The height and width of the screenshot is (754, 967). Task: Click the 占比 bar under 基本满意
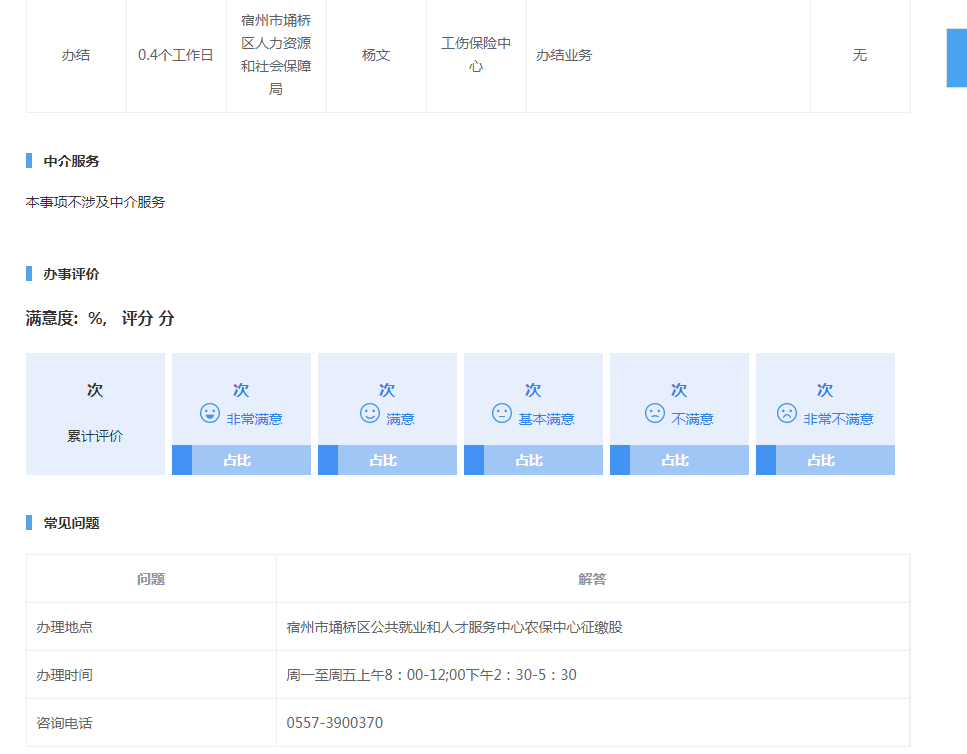(533, 460)
